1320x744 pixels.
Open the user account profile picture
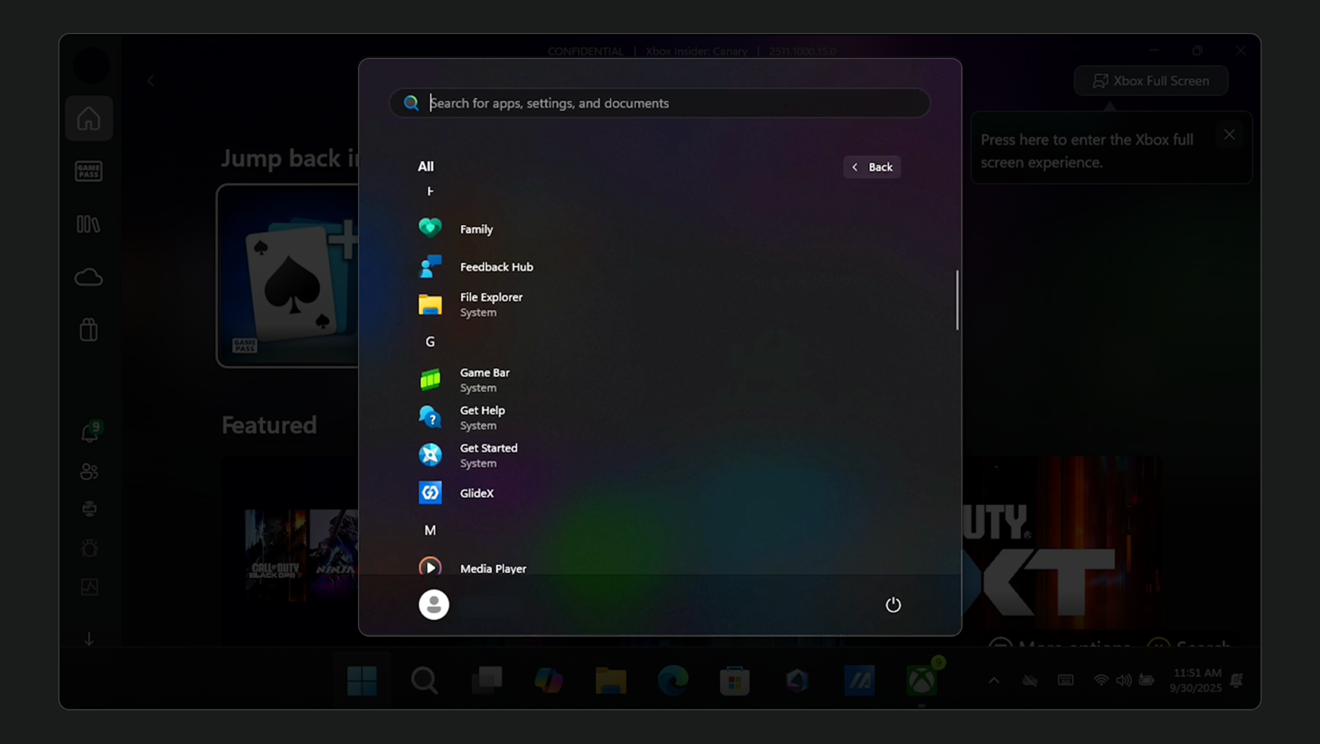pyautogui.click(x=434, y=604)
